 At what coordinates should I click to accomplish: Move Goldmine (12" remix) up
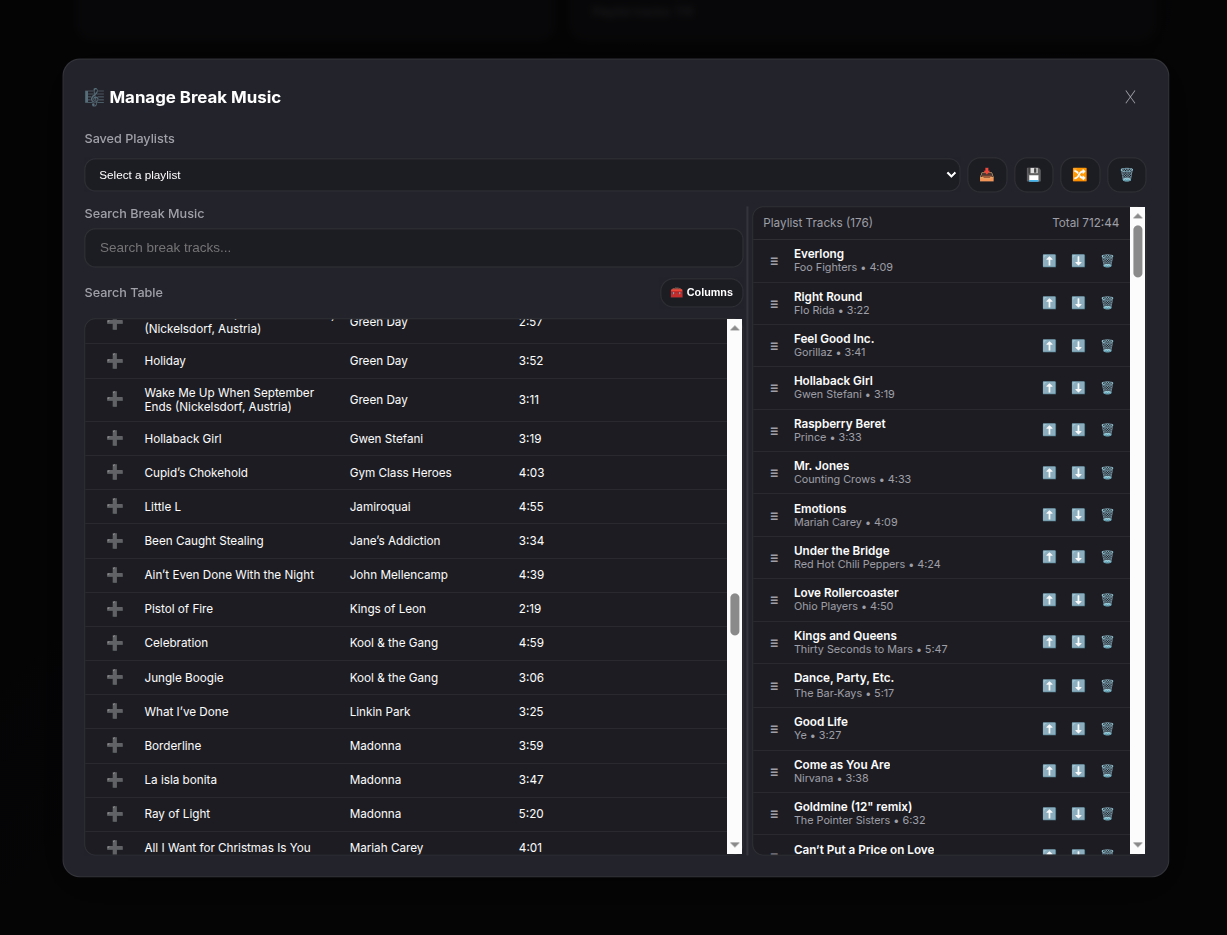click(x=1049, y=813)
